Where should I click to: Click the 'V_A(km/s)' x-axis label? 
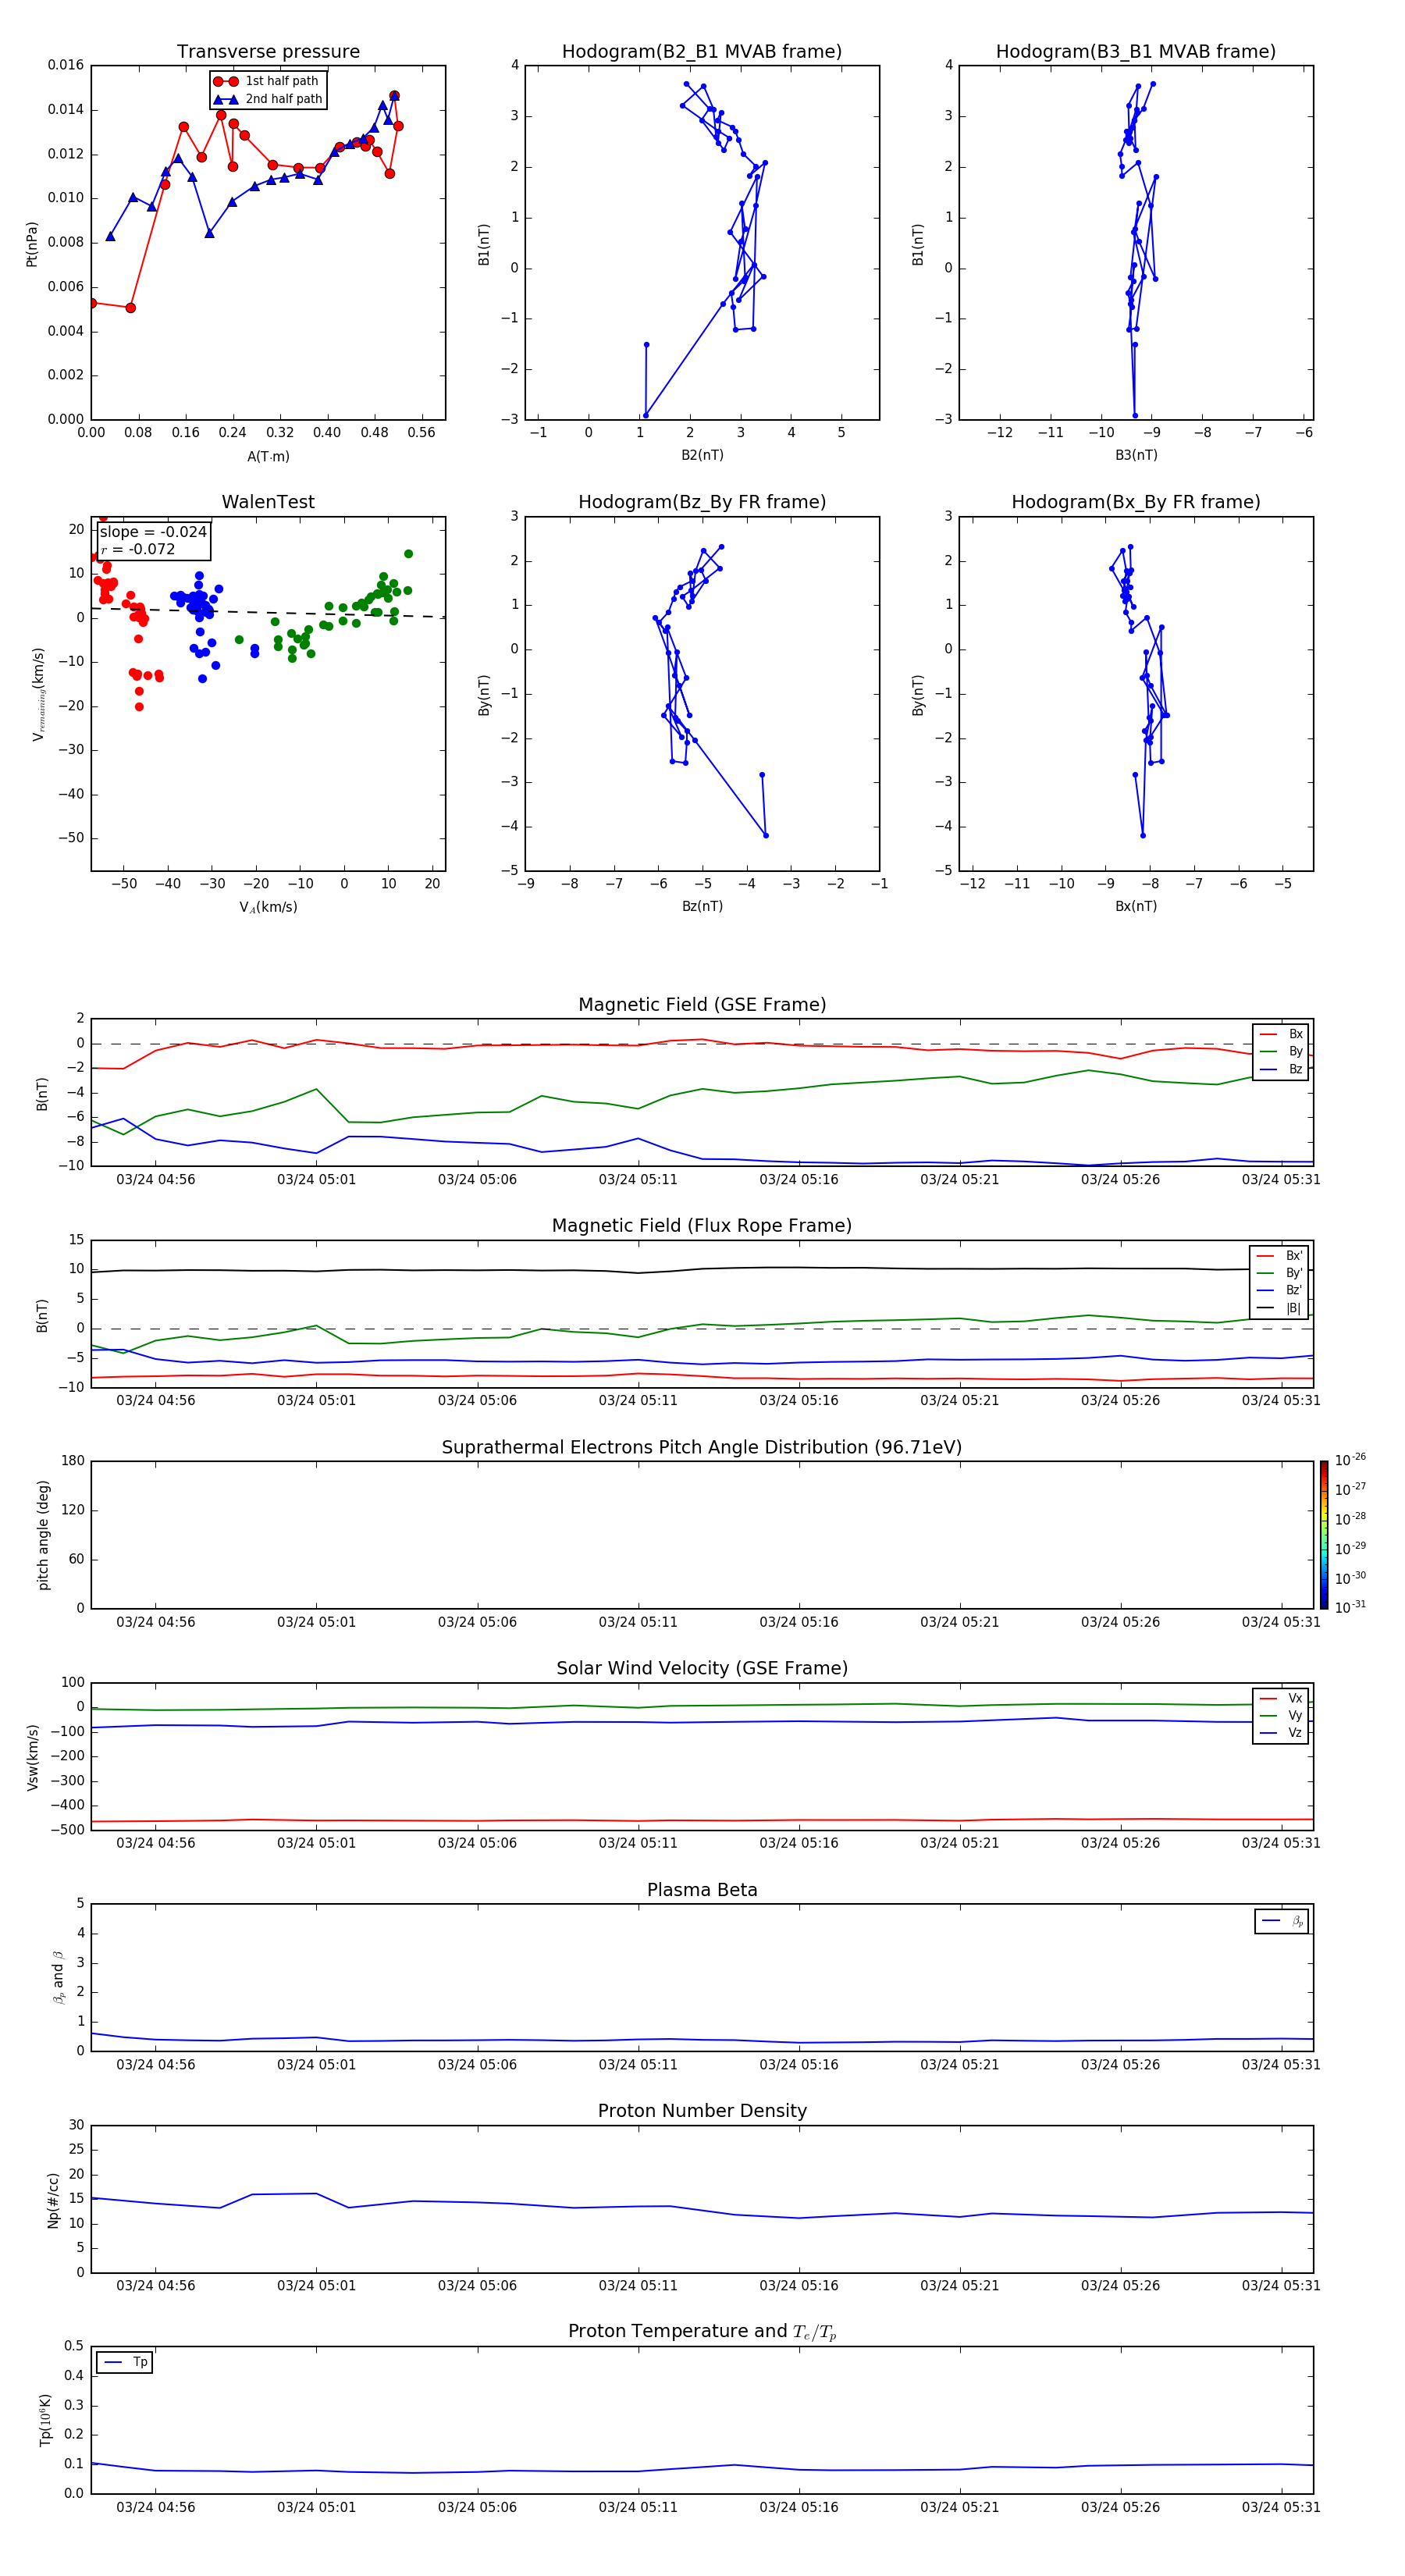(268, 907)
